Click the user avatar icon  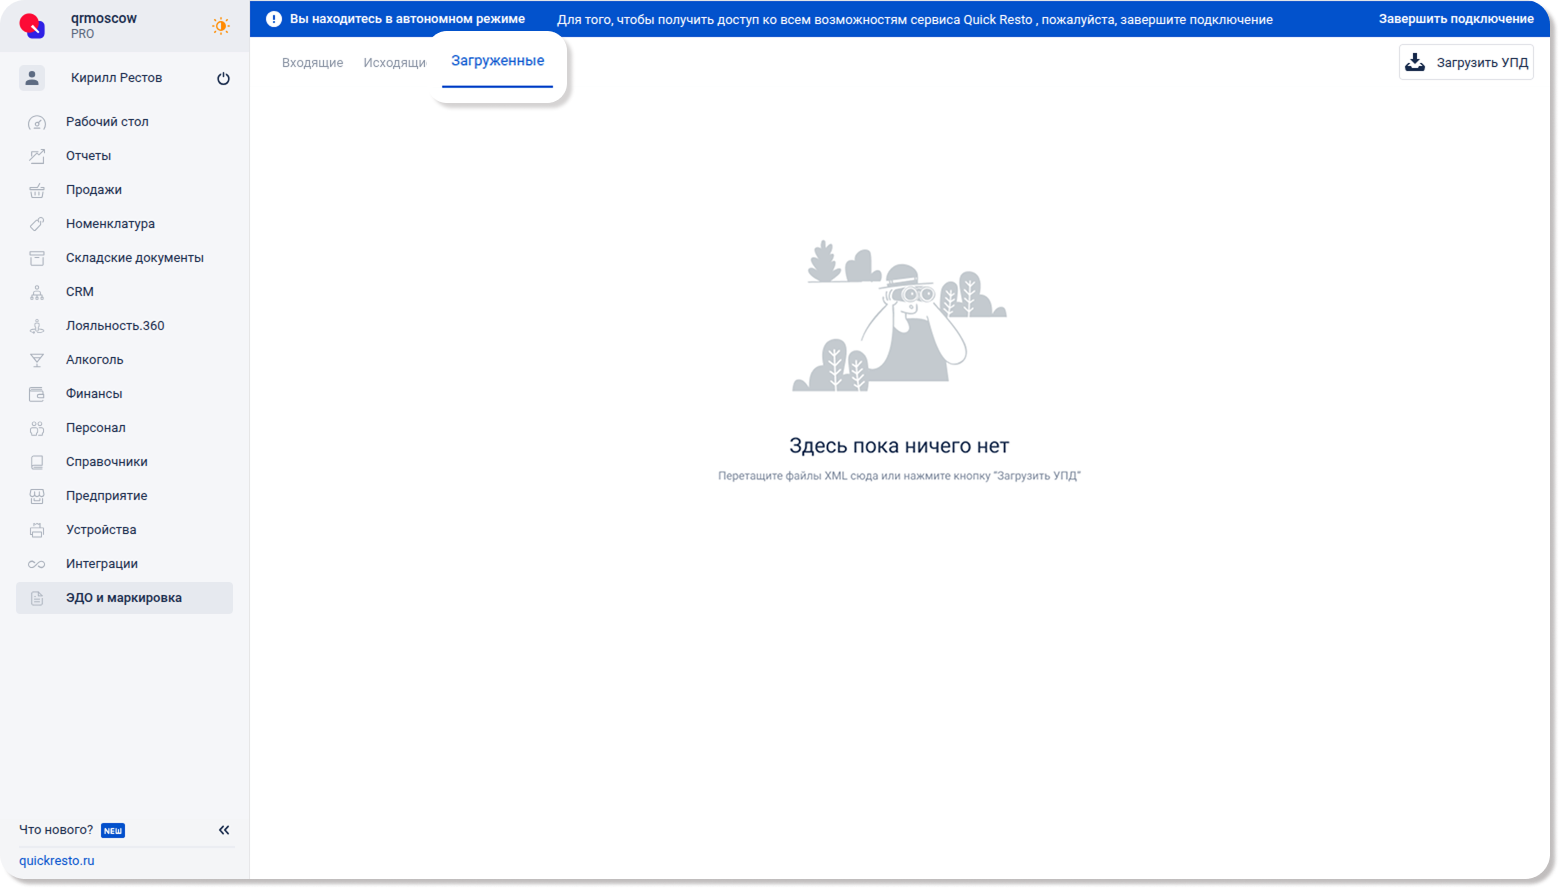pyautogui.click(x=32, y=78)
